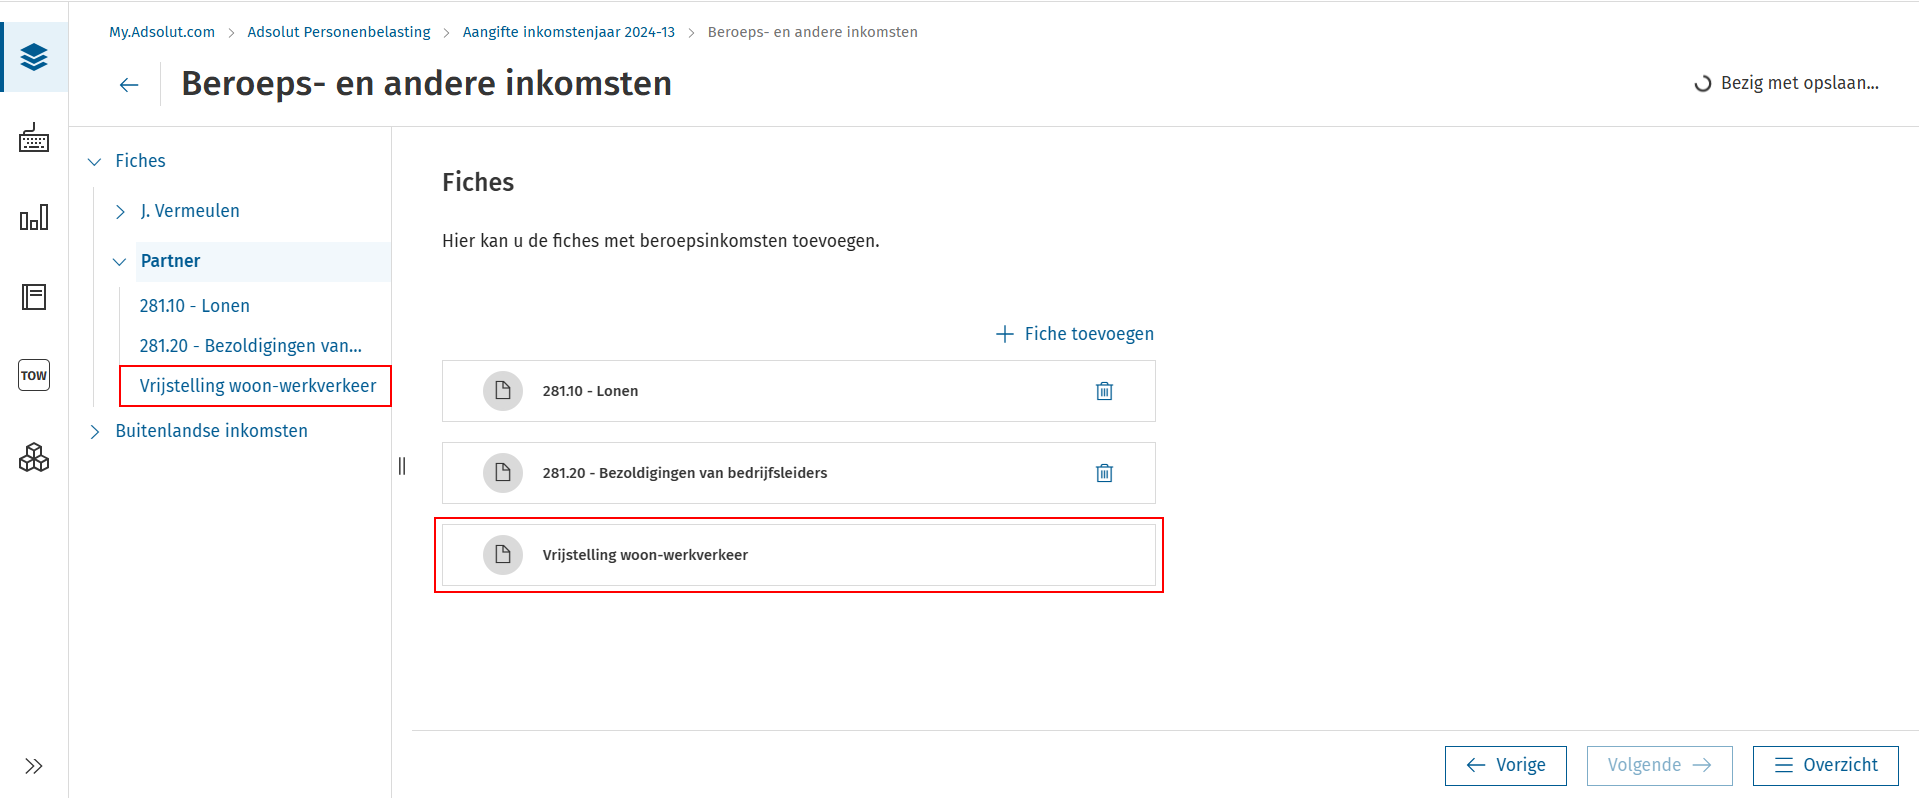
Task: Delete the 281.10 - Lonen fiche
Action: point(1104,391)
